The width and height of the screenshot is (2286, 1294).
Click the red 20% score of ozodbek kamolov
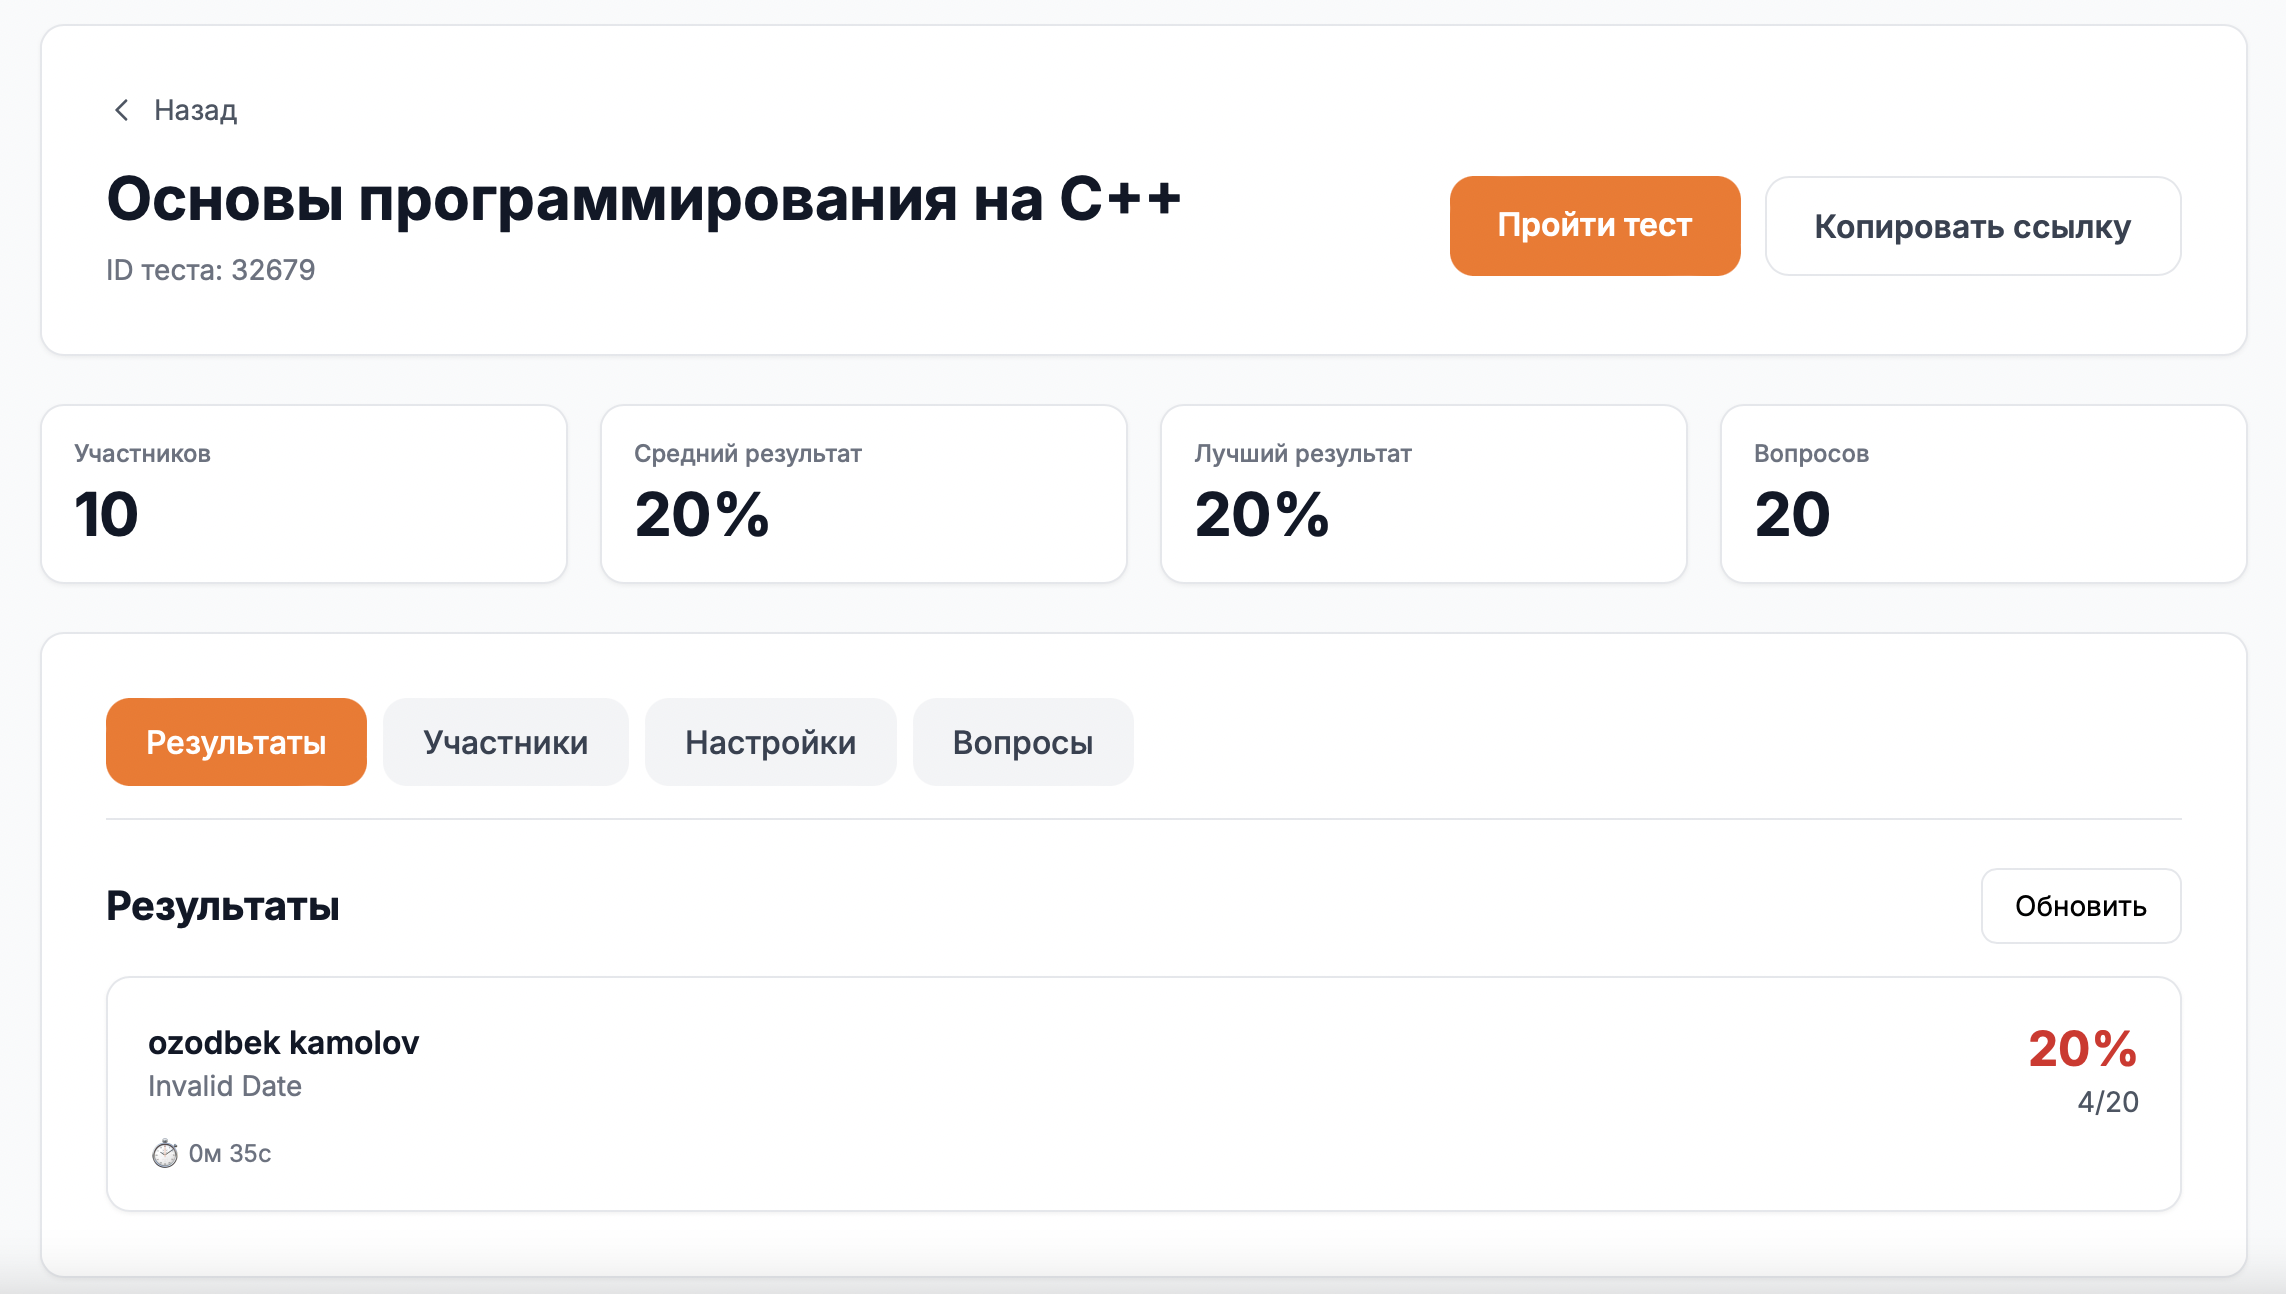pos(2081,1048)
